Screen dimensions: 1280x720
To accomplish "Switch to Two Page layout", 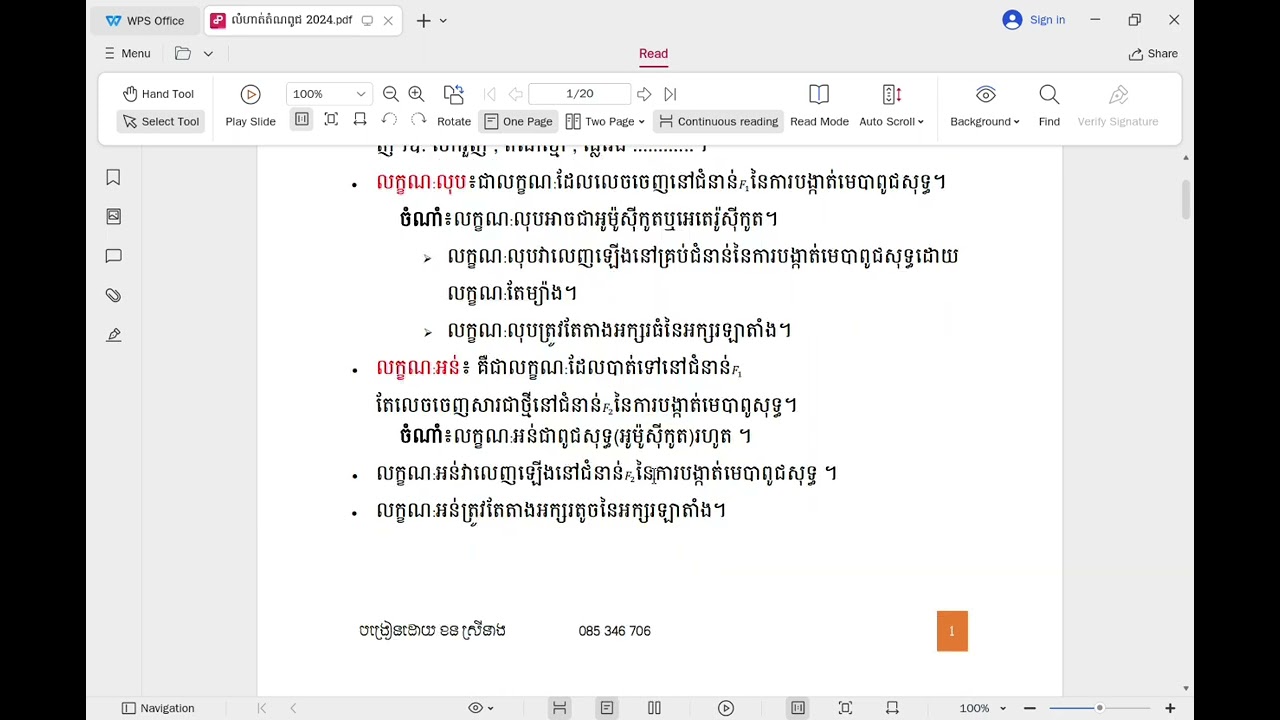I will pos(600,121).
